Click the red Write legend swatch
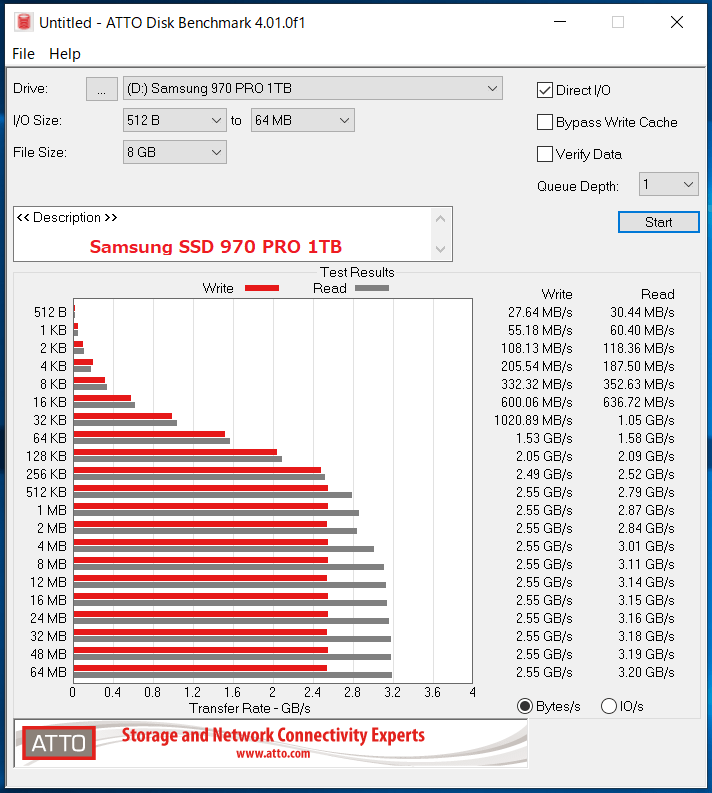The image size is (712, 793). pos(262,288)
